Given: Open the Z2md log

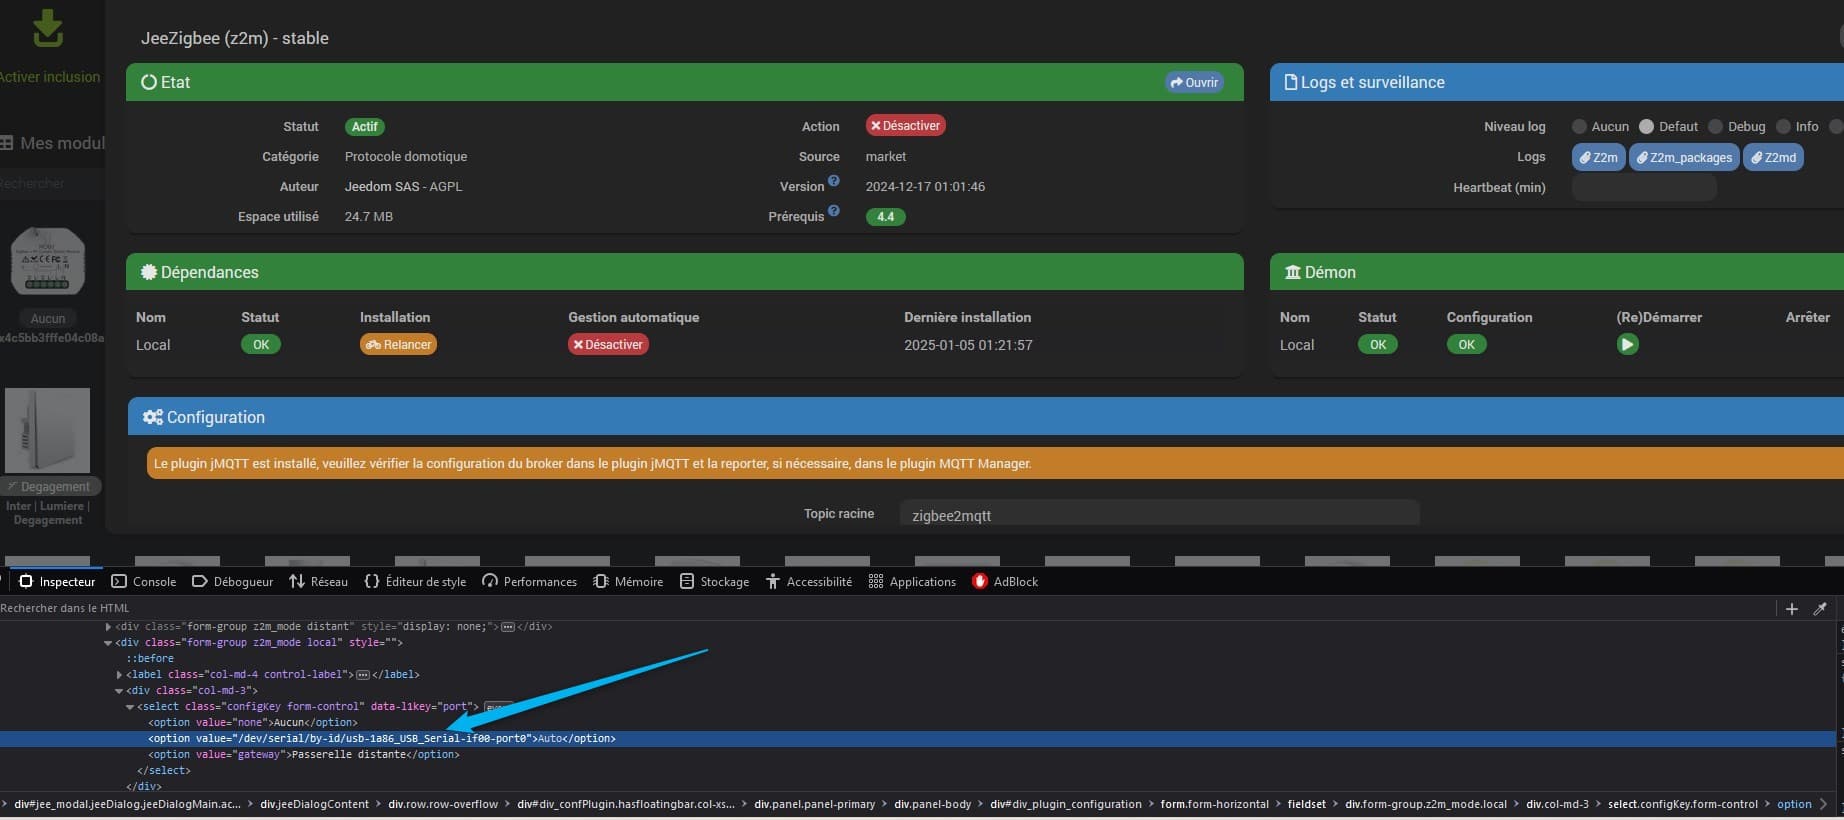Looking at the screenshot, I should [x=1774, y=157].
